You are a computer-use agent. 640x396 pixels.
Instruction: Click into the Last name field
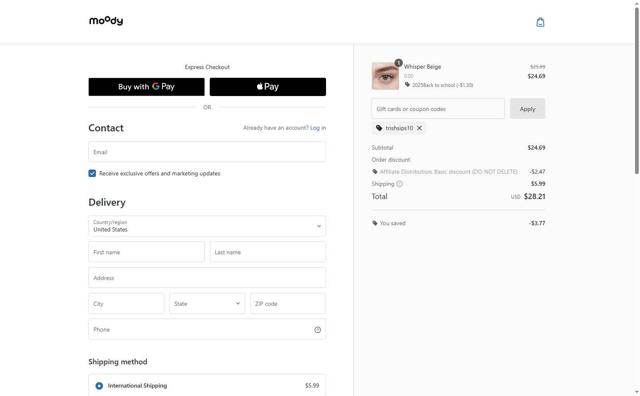268,252
